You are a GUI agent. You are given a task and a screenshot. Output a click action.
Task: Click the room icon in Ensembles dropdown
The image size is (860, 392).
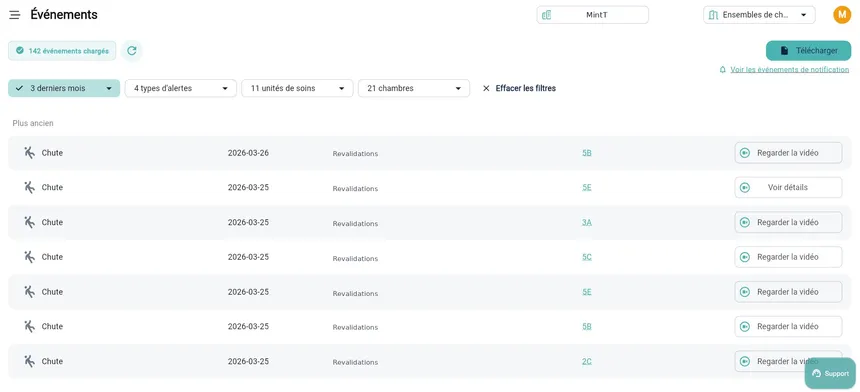[713, 15]
